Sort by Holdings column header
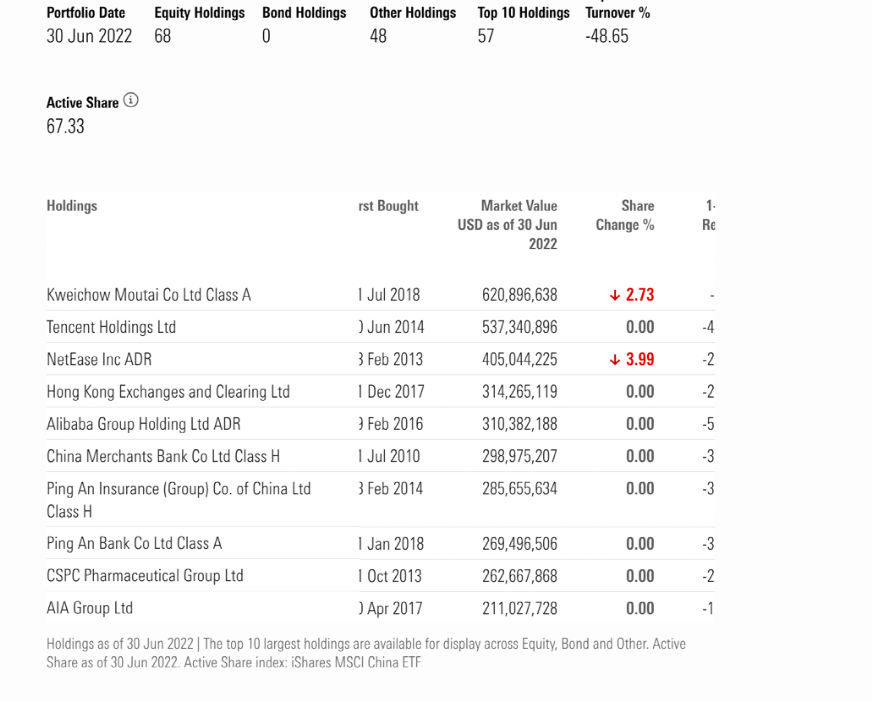 coord(72,206)
